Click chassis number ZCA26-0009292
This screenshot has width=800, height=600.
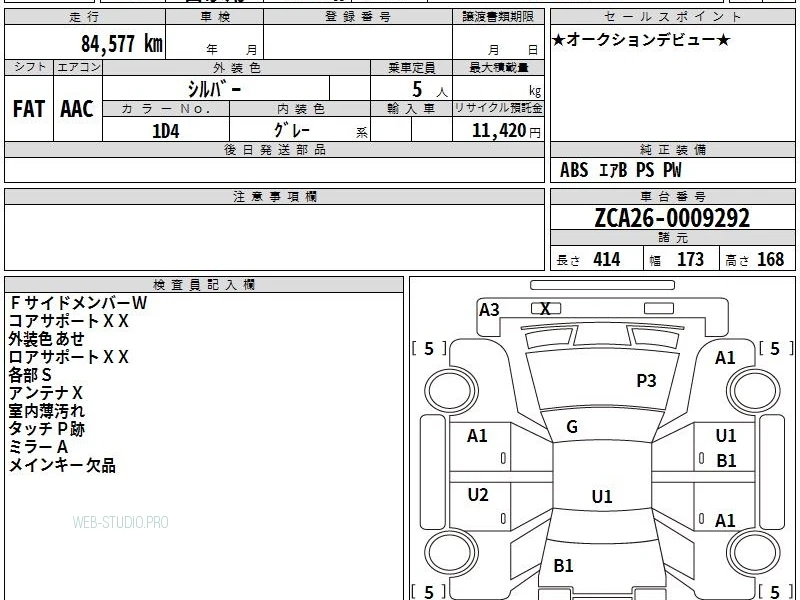click(x=672, y=218)
